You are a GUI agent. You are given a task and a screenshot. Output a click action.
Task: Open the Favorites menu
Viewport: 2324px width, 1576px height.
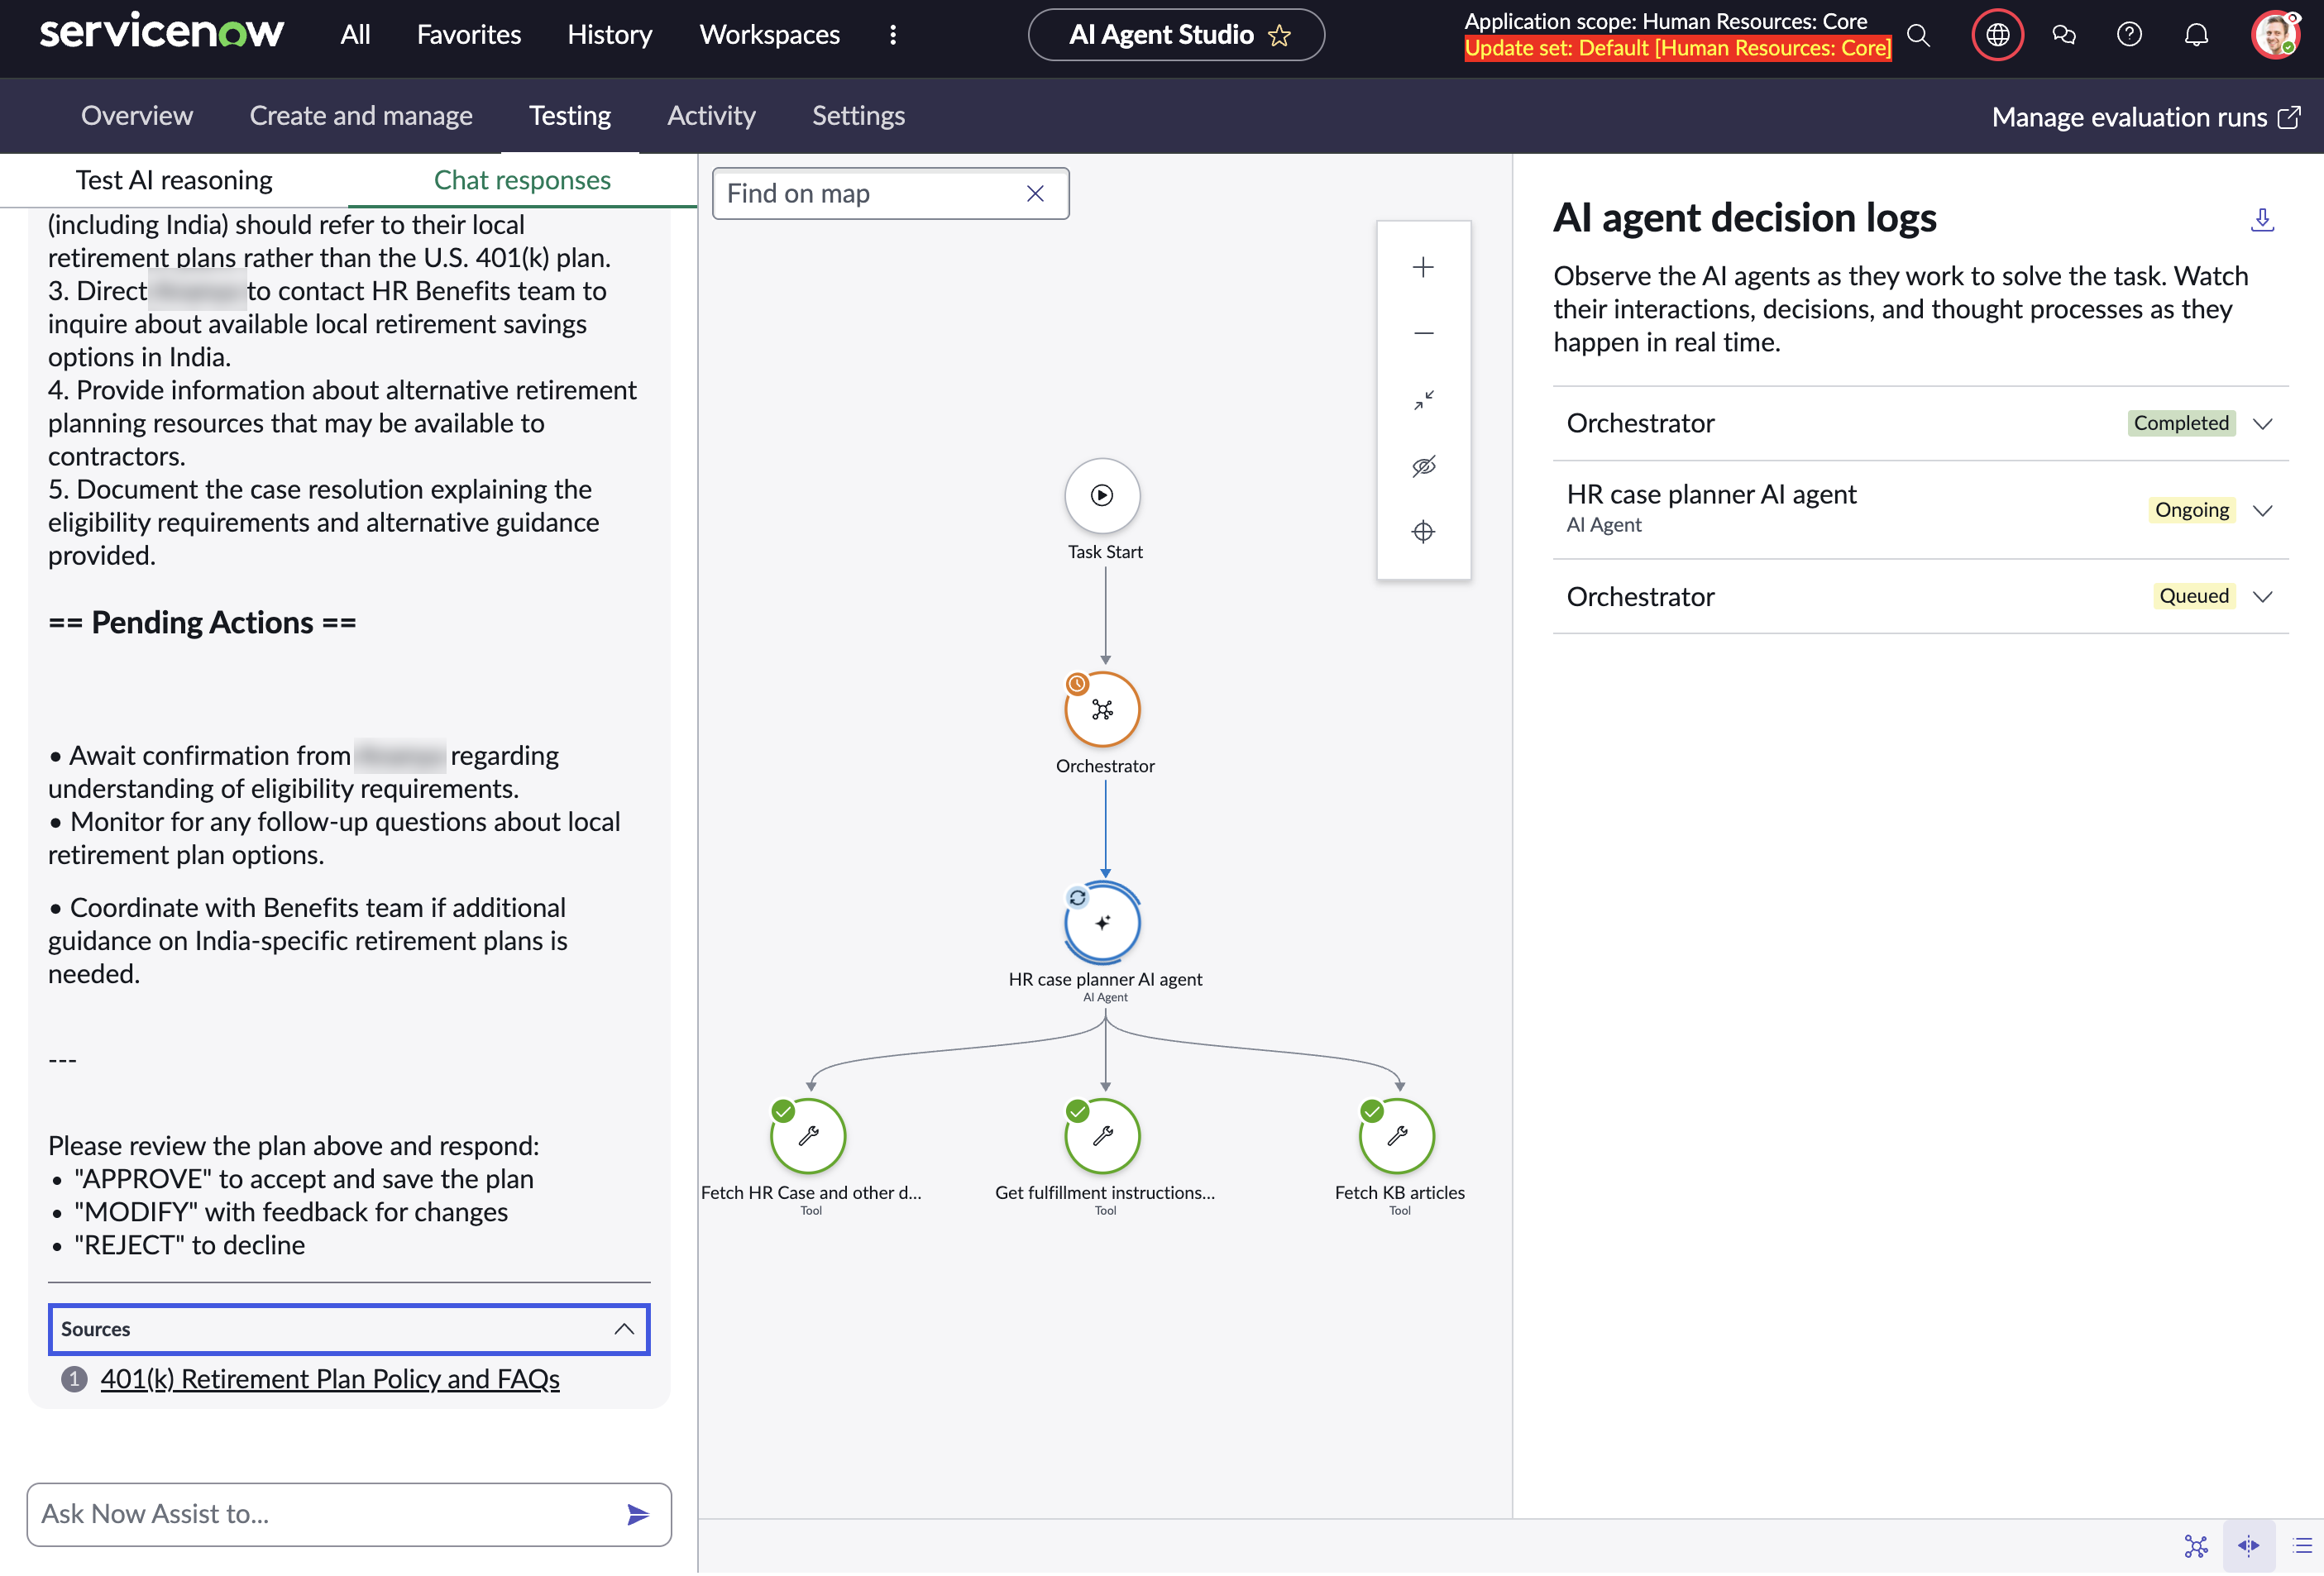[469, 35]
